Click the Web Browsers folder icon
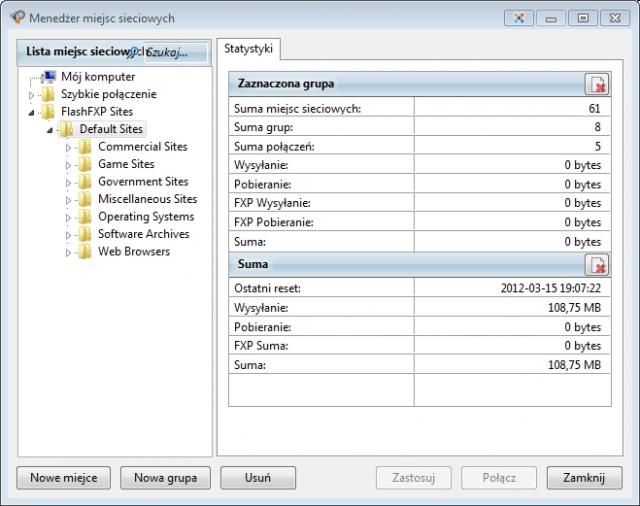This screenshot has height=506, width=640. pos(85,252)
